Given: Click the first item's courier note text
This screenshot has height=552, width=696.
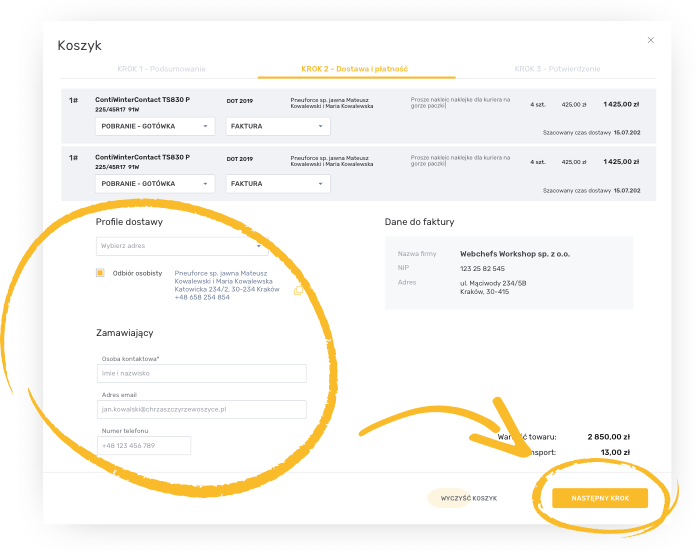Looking at the screenshot, I should tap(460, 102).
